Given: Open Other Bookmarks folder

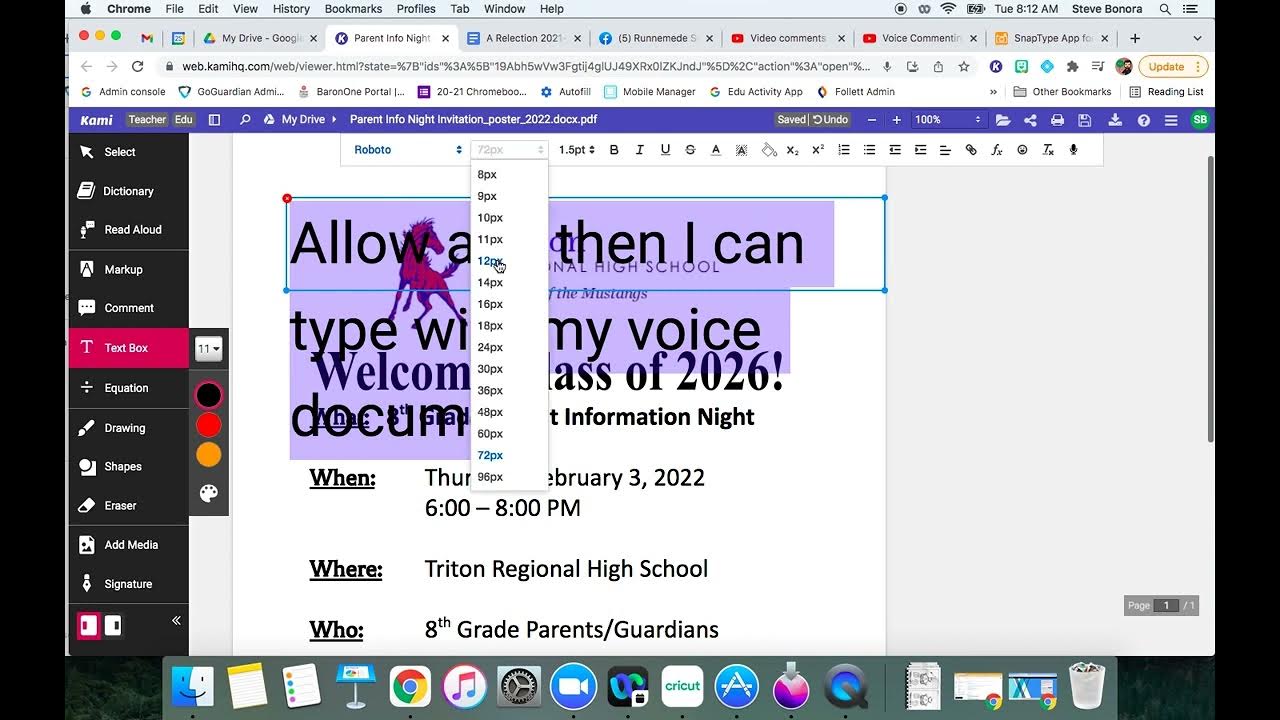Looking at the screenshot, I should 1062,92.
